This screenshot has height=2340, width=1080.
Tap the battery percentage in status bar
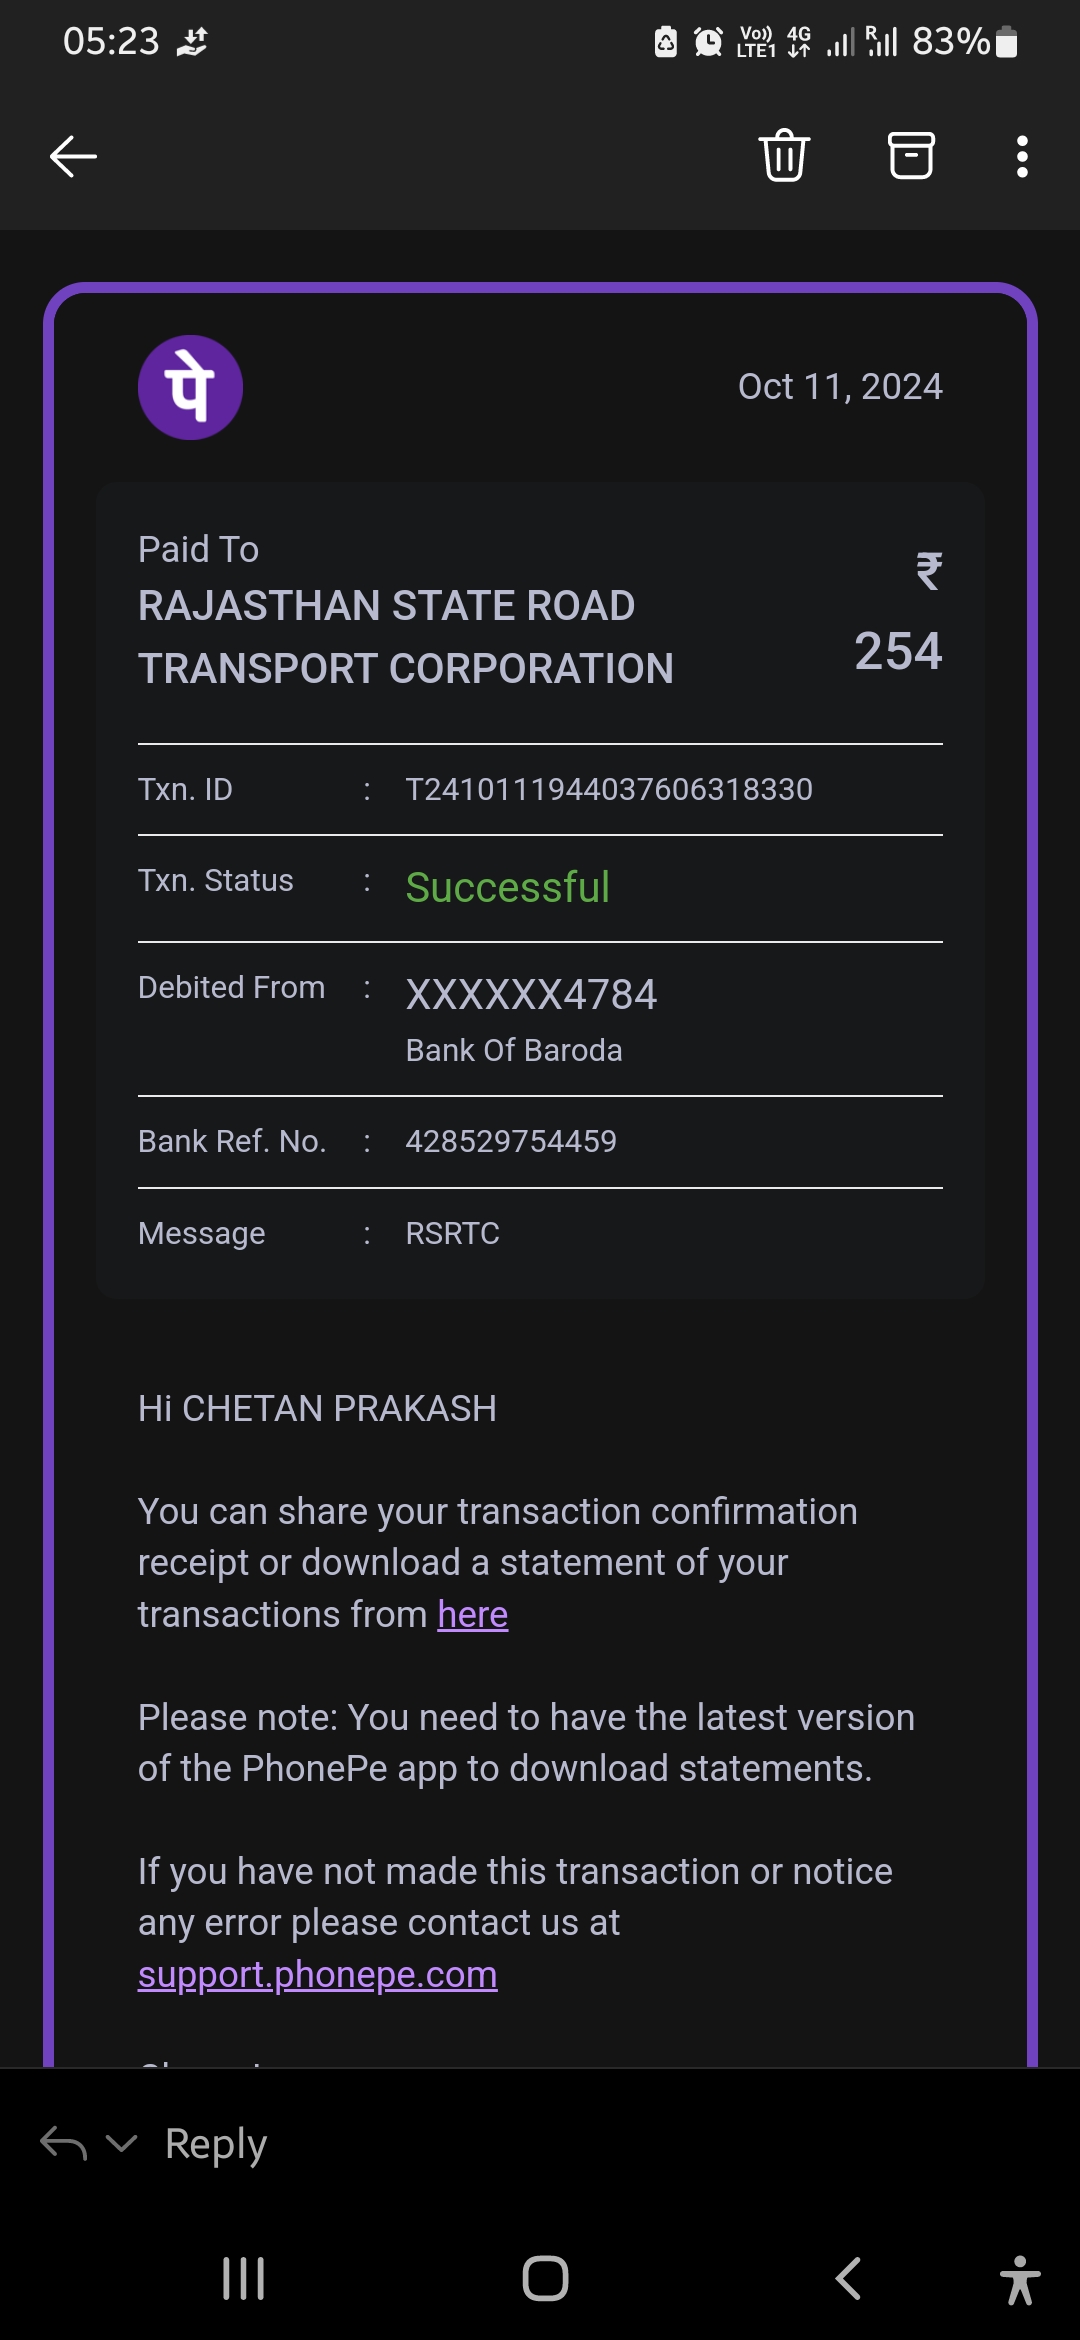[950, 42]
